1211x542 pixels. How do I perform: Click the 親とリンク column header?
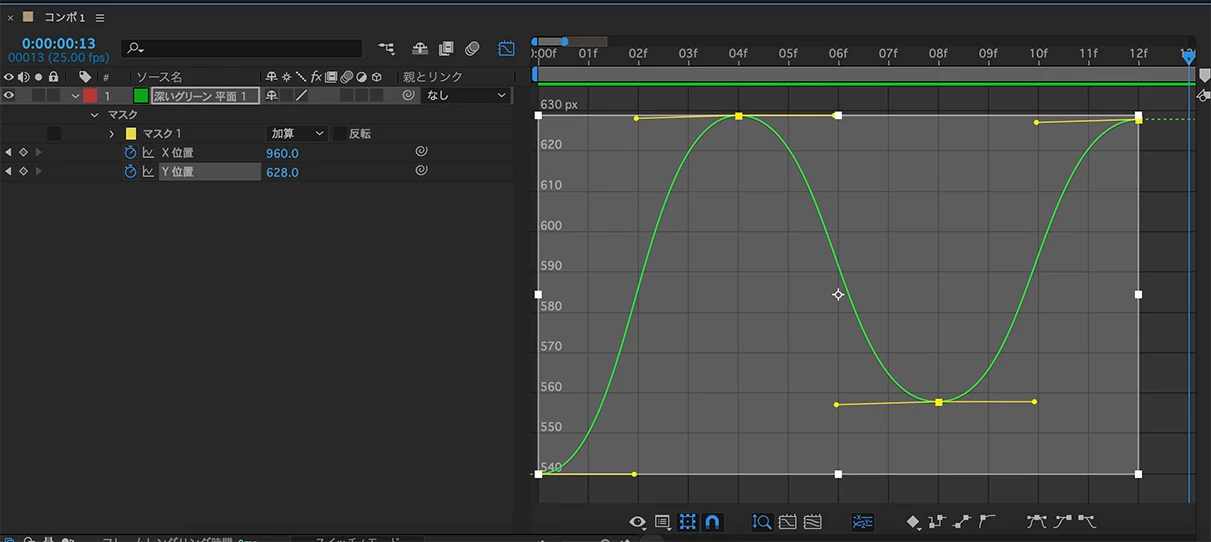click(432, 77)
